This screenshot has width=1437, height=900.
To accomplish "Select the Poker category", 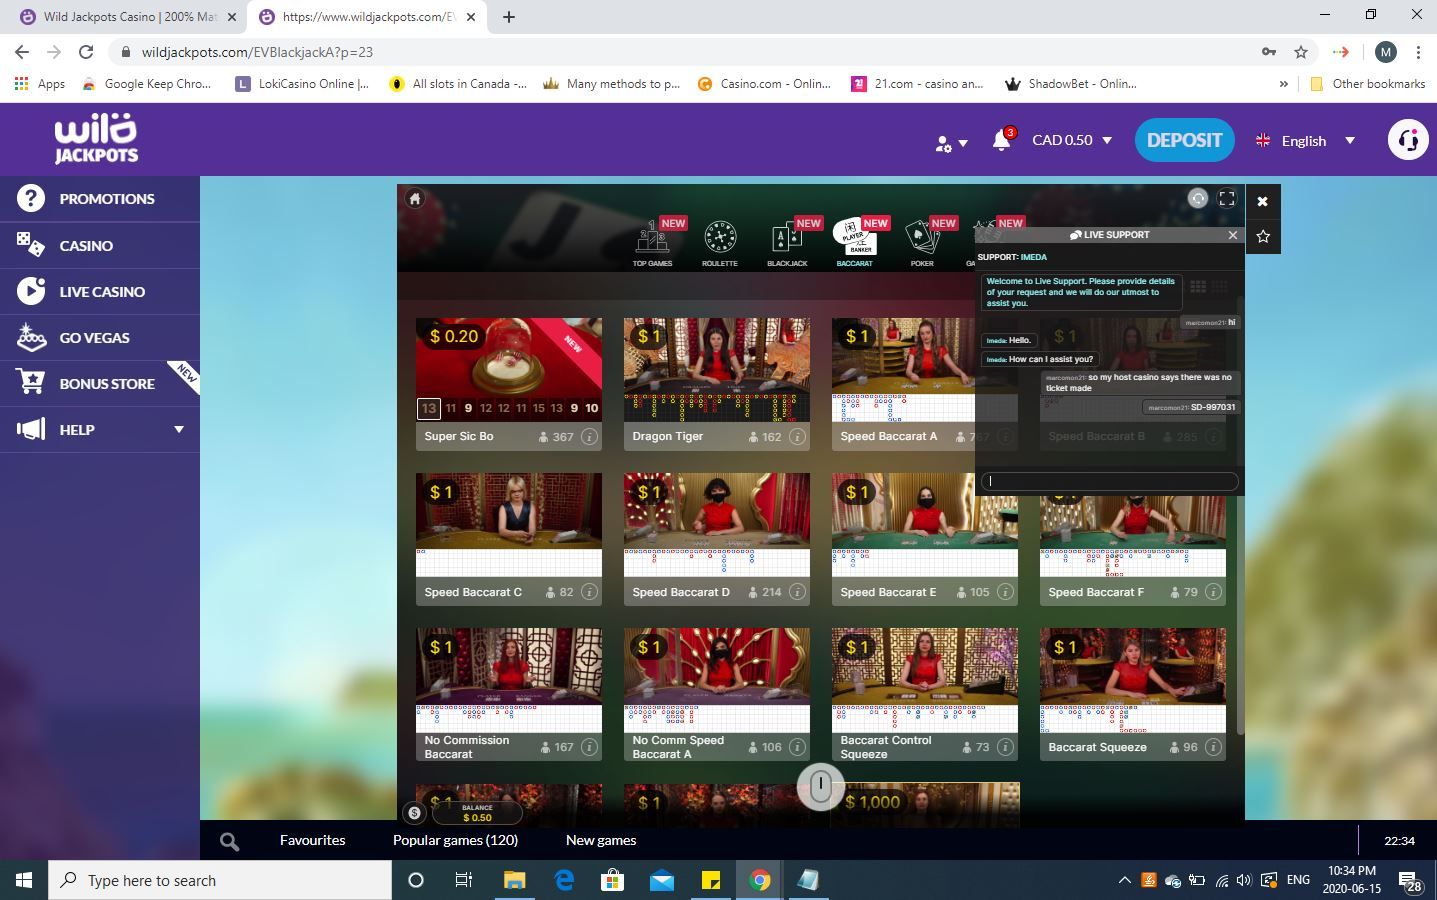I will [x=922, y=244].
